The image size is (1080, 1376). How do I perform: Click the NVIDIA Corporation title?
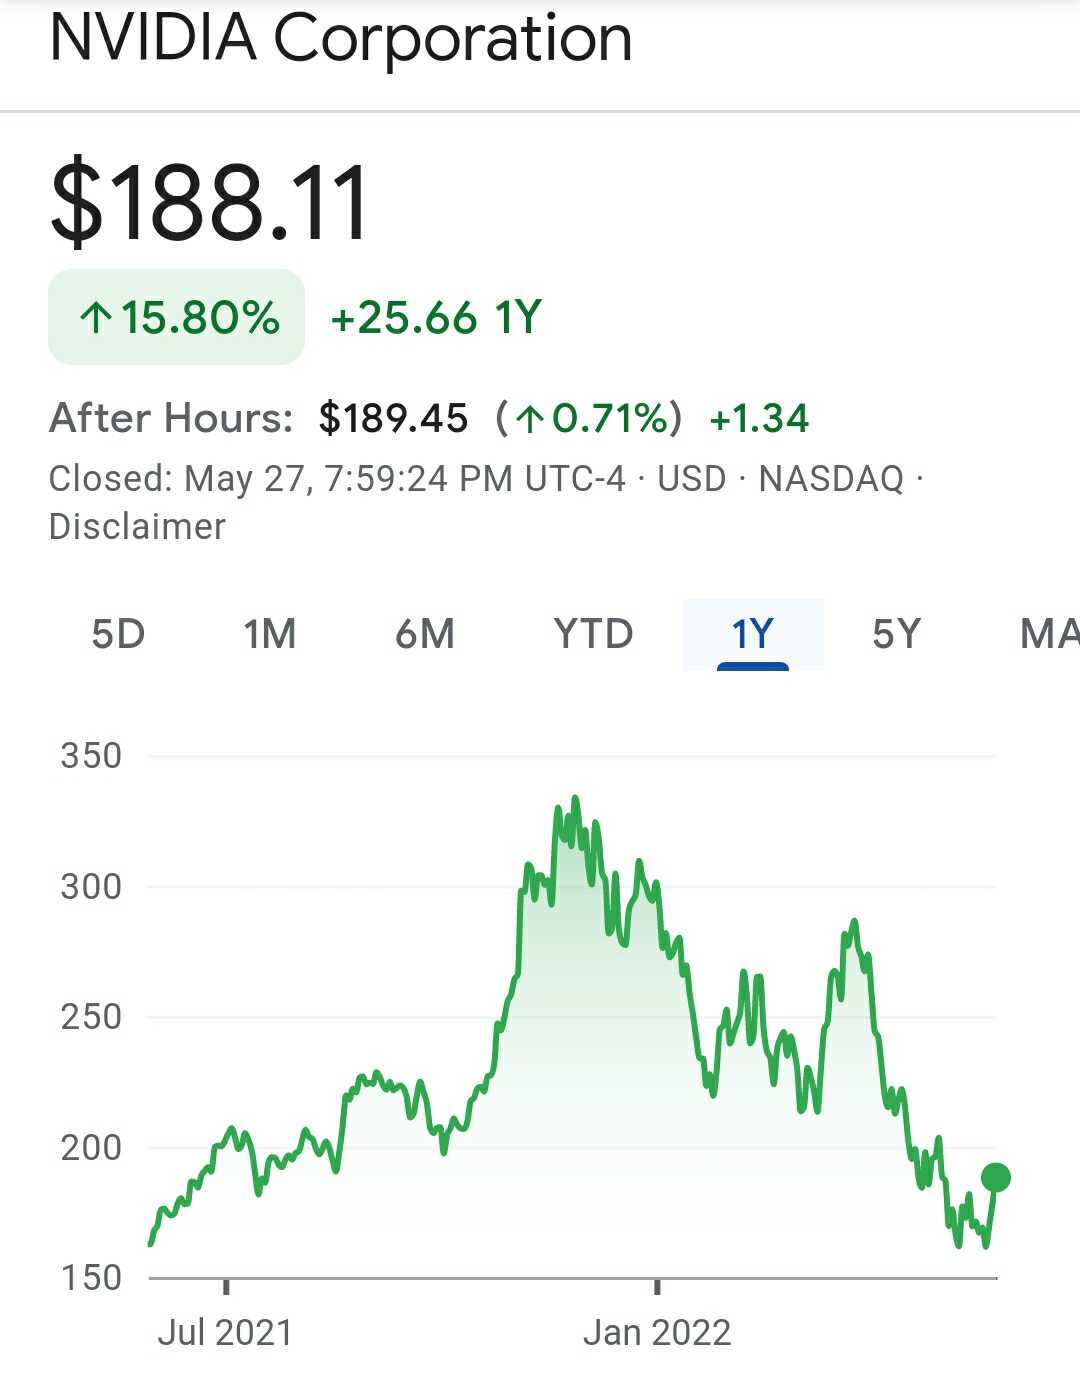click(340, 38)
